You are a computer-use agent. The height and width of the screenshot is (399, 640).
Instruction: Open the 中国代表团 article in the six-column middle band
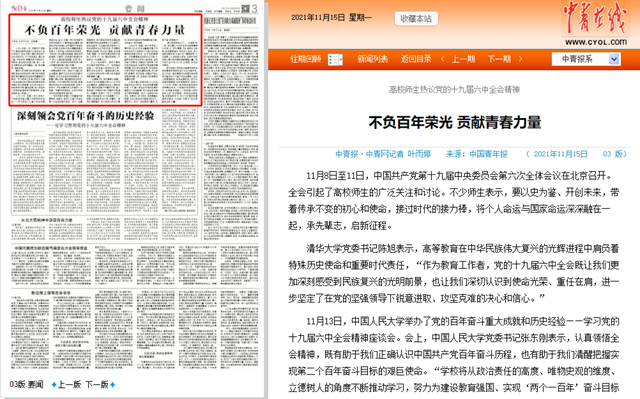click(135, 265)
